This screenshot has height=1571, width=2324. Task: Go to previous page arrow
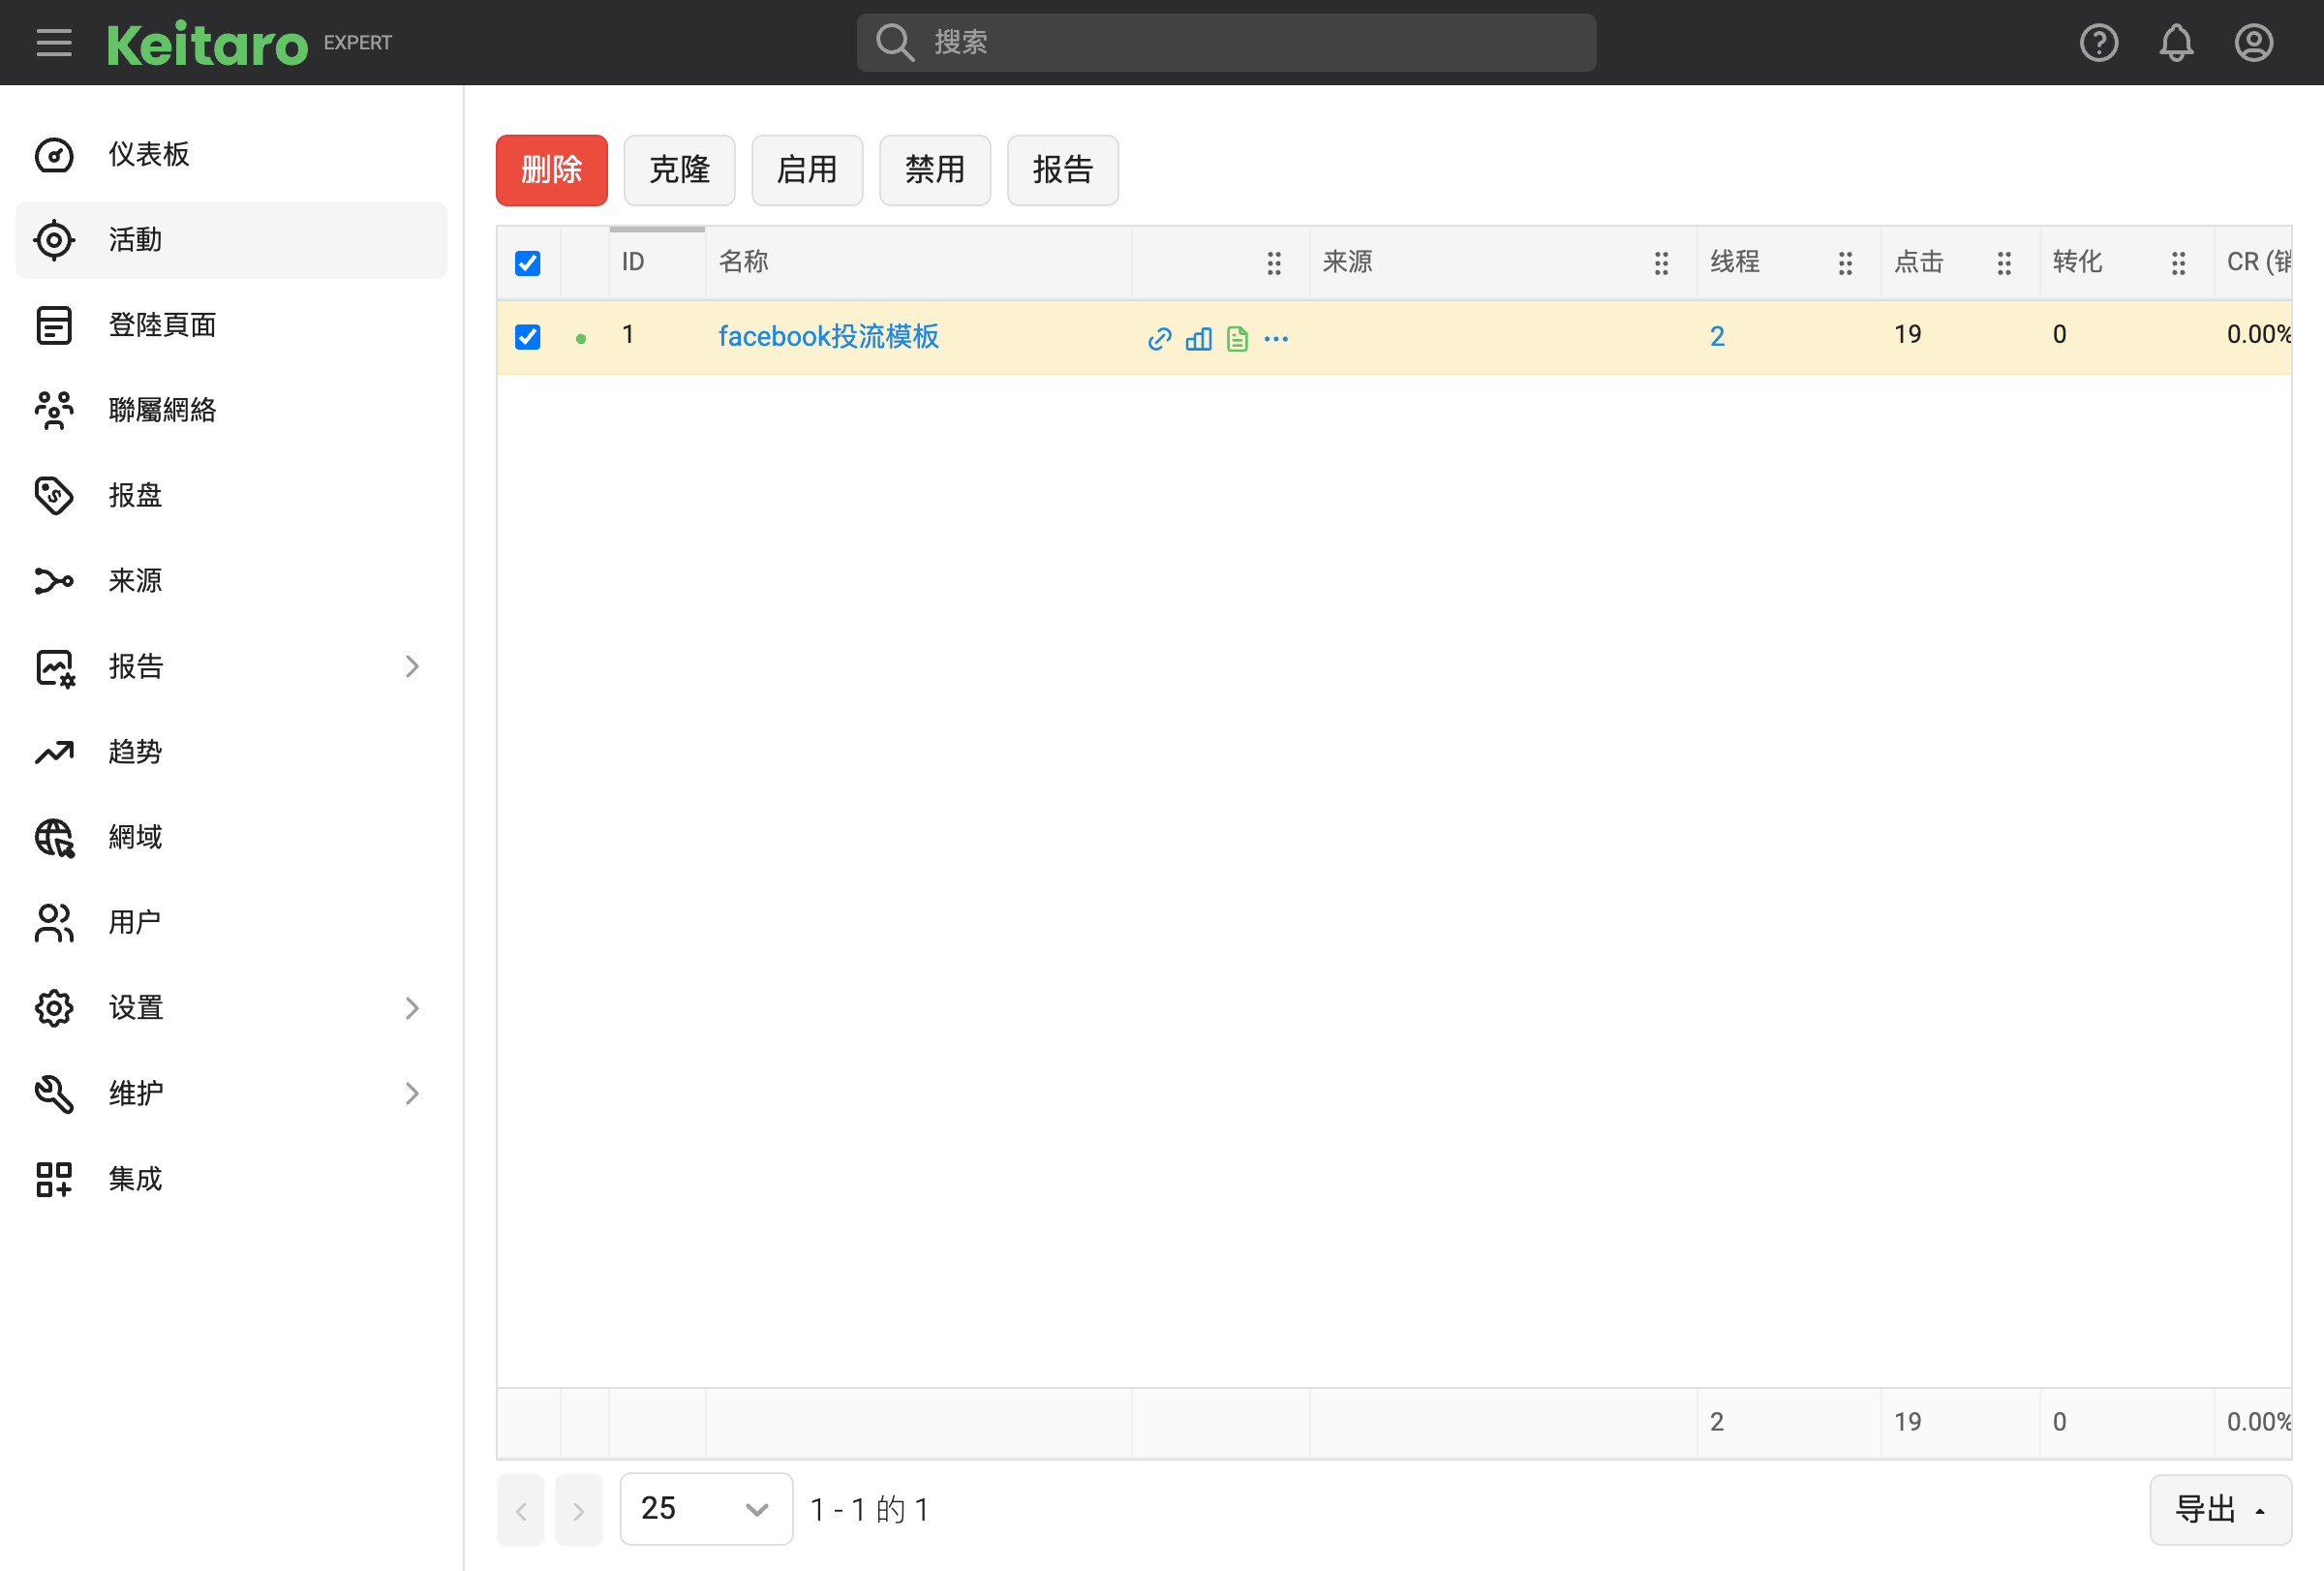[x=521, y=1510]
